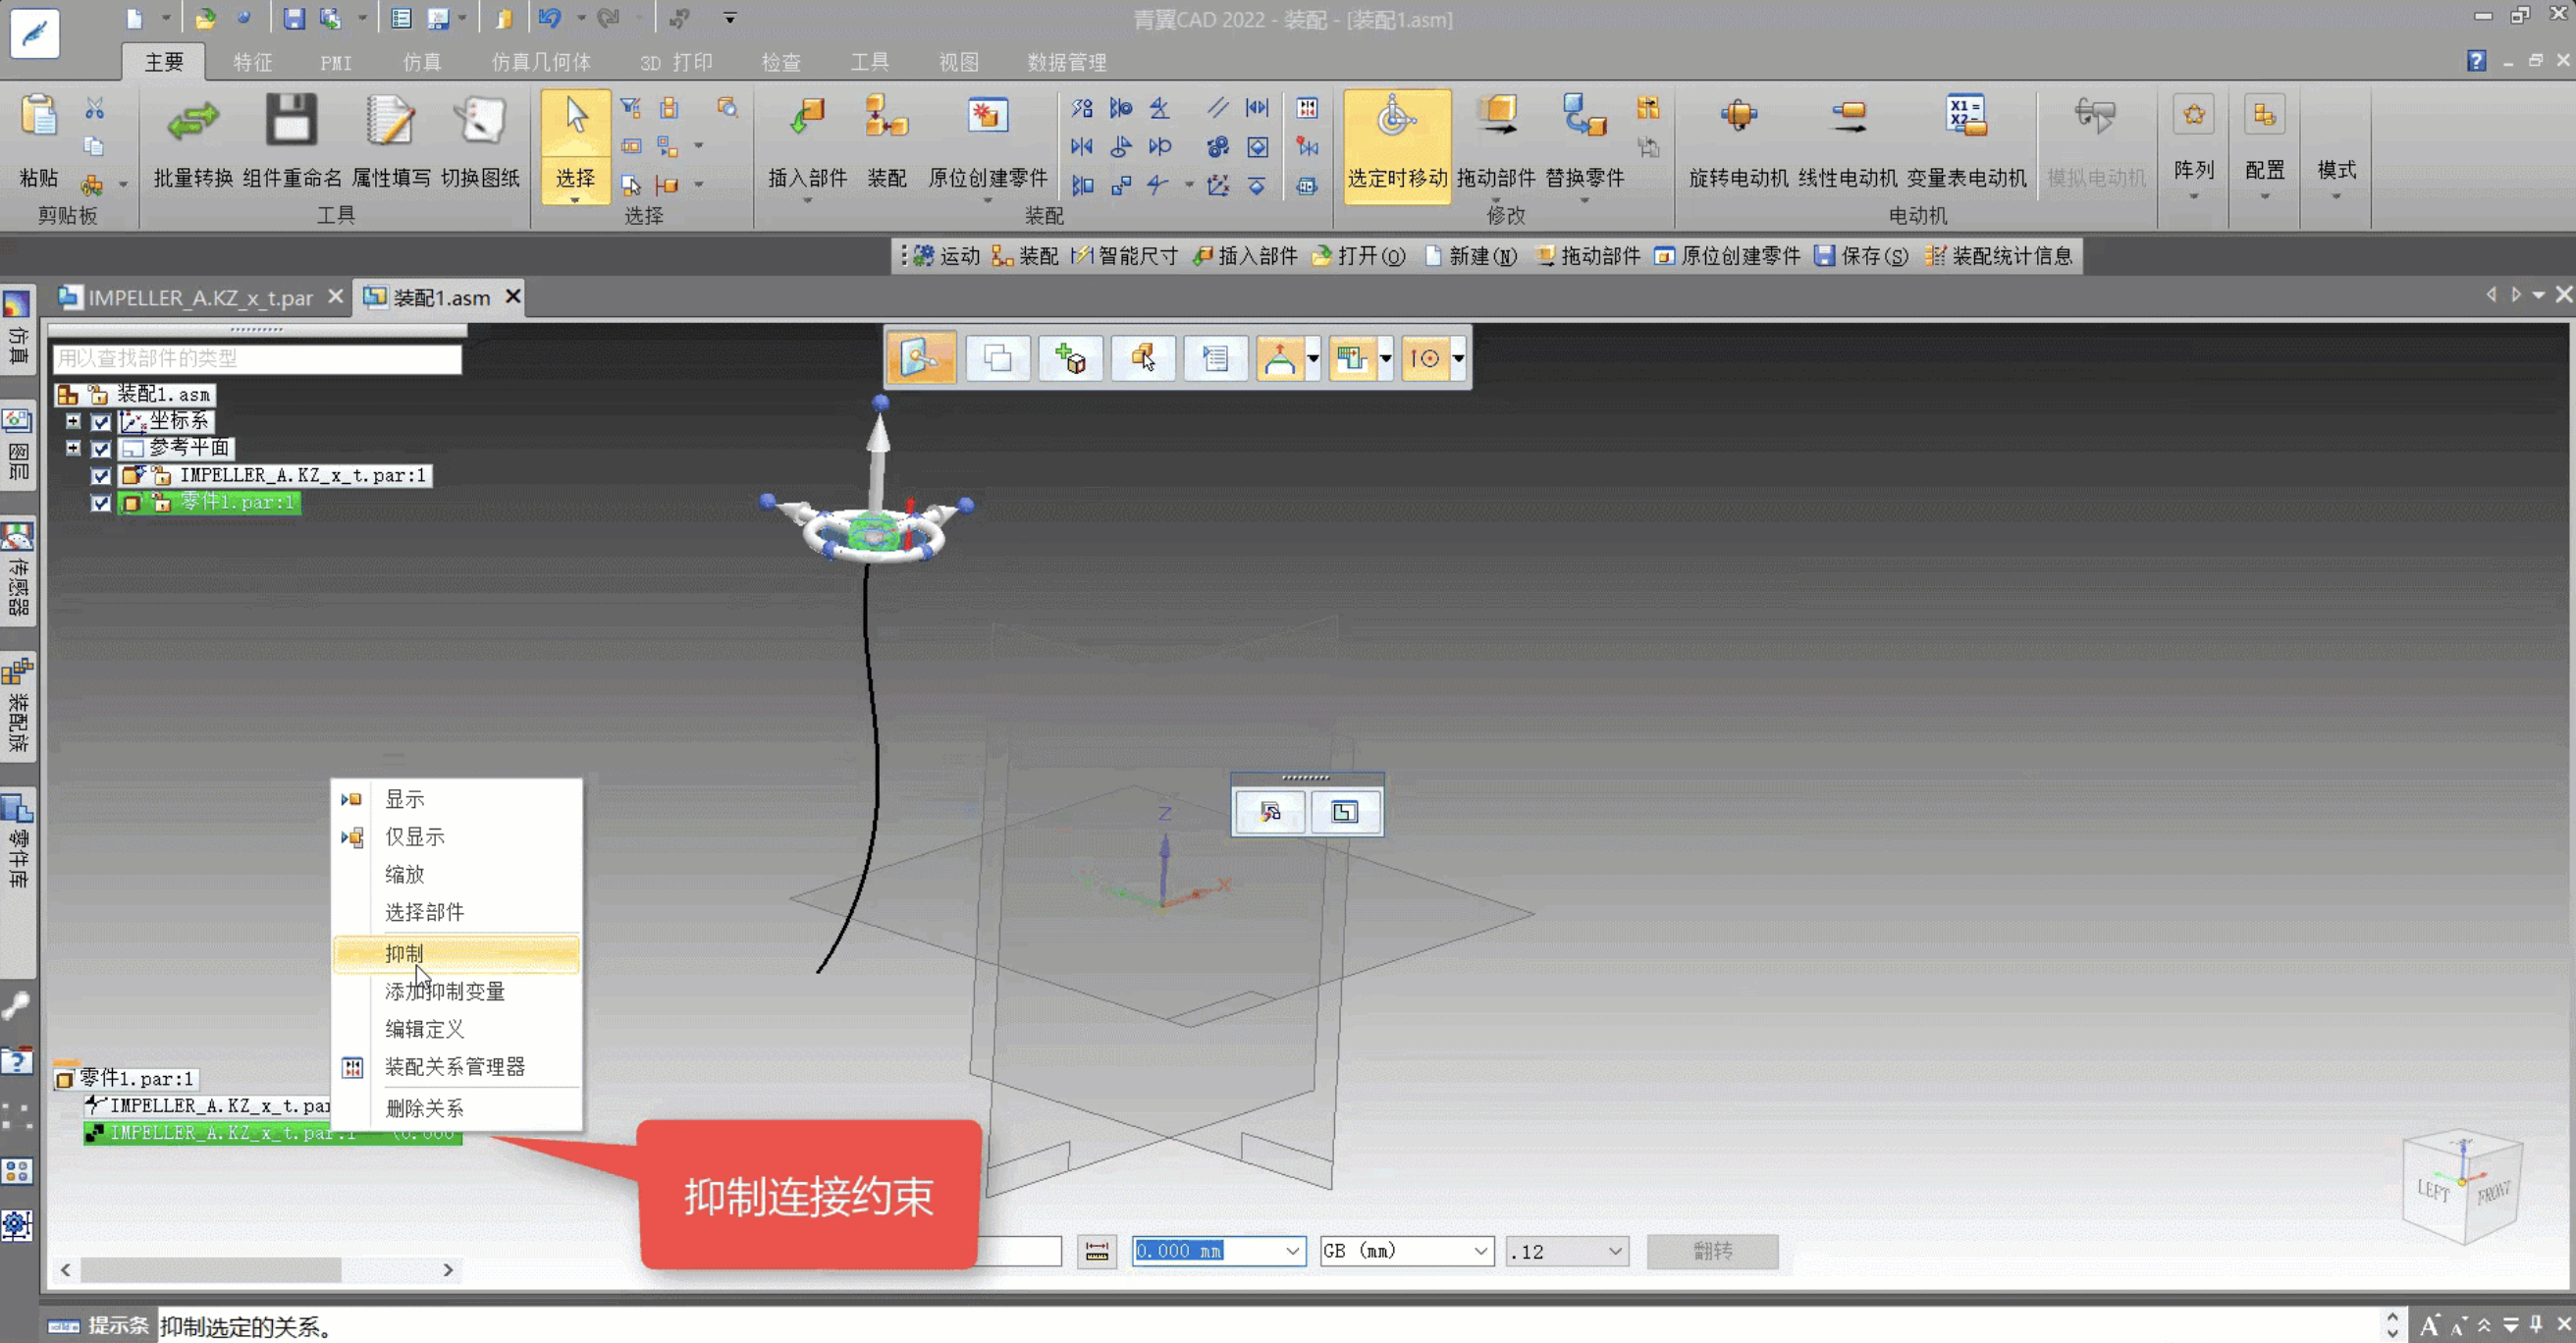Click the ruler icon next to offset field
The width and height of the screenshot is (2576, 1343).
(1097, 1251)
